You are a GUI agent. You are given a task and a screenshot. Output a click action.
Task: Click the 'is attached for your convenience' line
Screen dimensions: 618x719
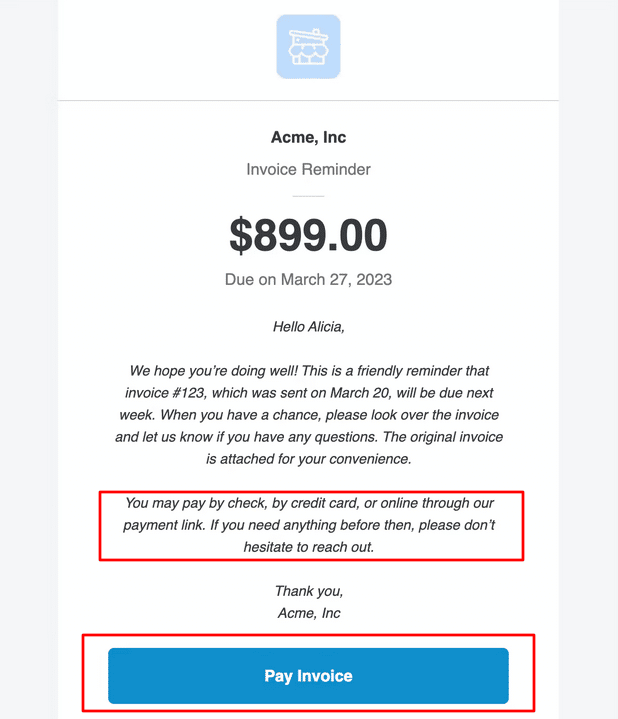coord(308,459)
